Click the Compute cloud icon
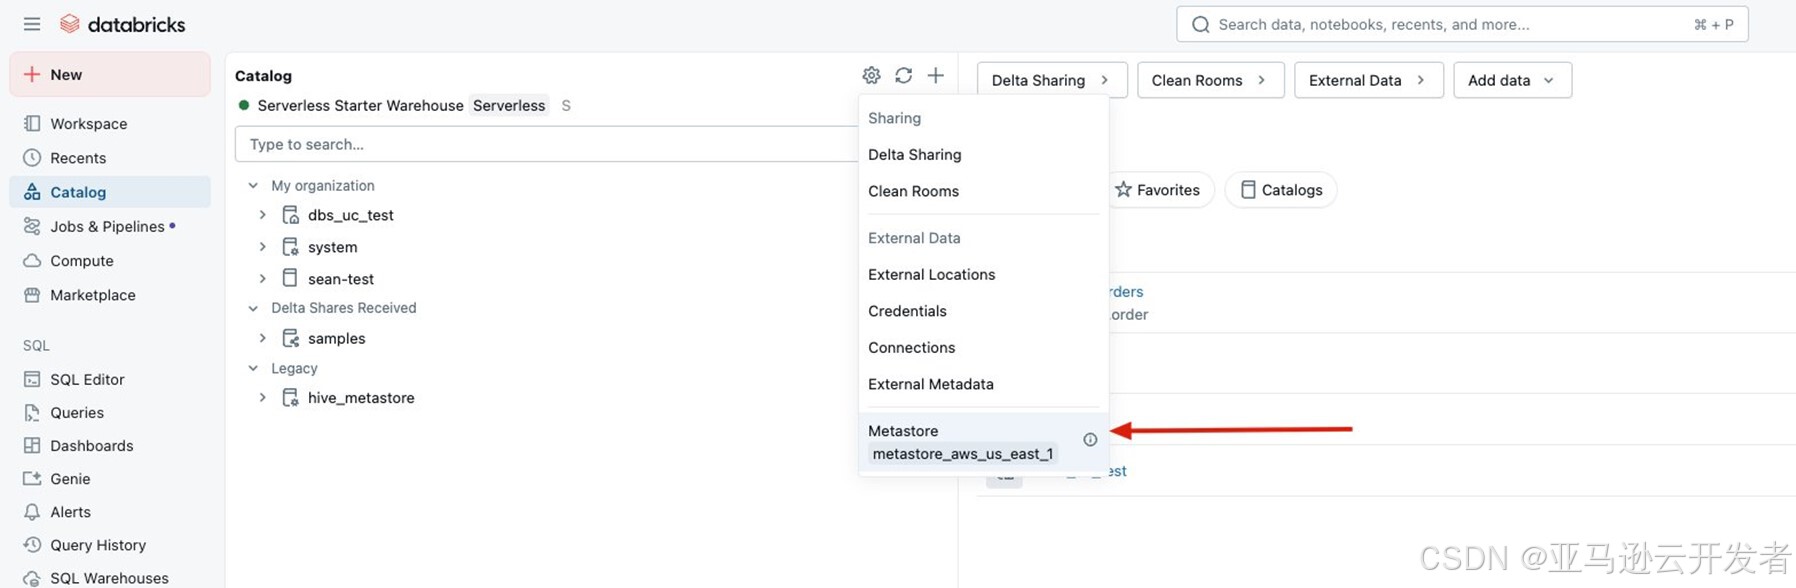 click(x=32, y=260)
